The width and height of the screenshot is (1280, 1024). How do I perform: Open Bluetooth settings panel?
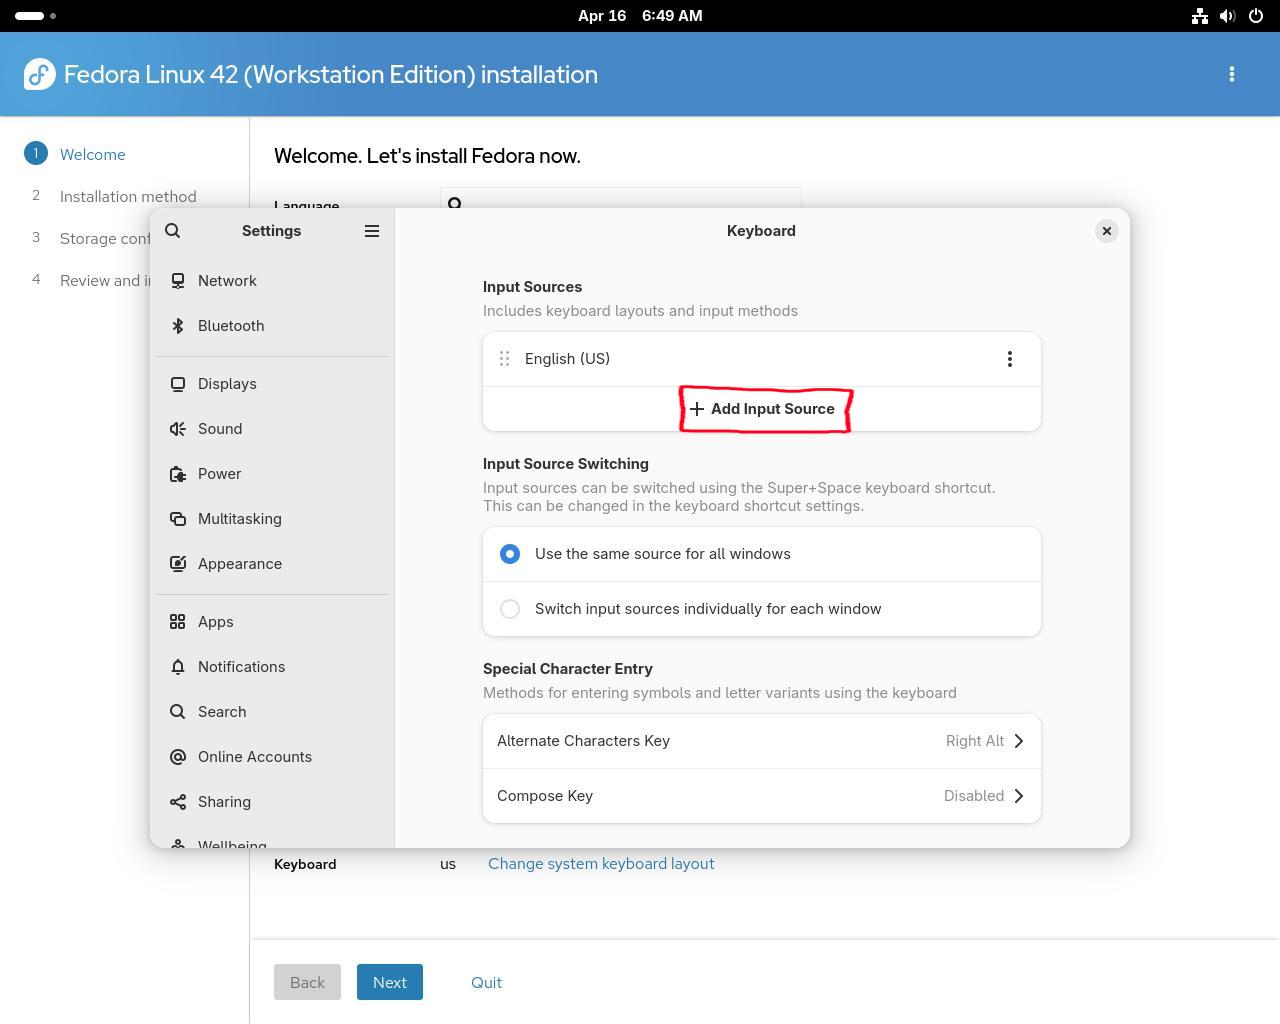pos(272,326)
